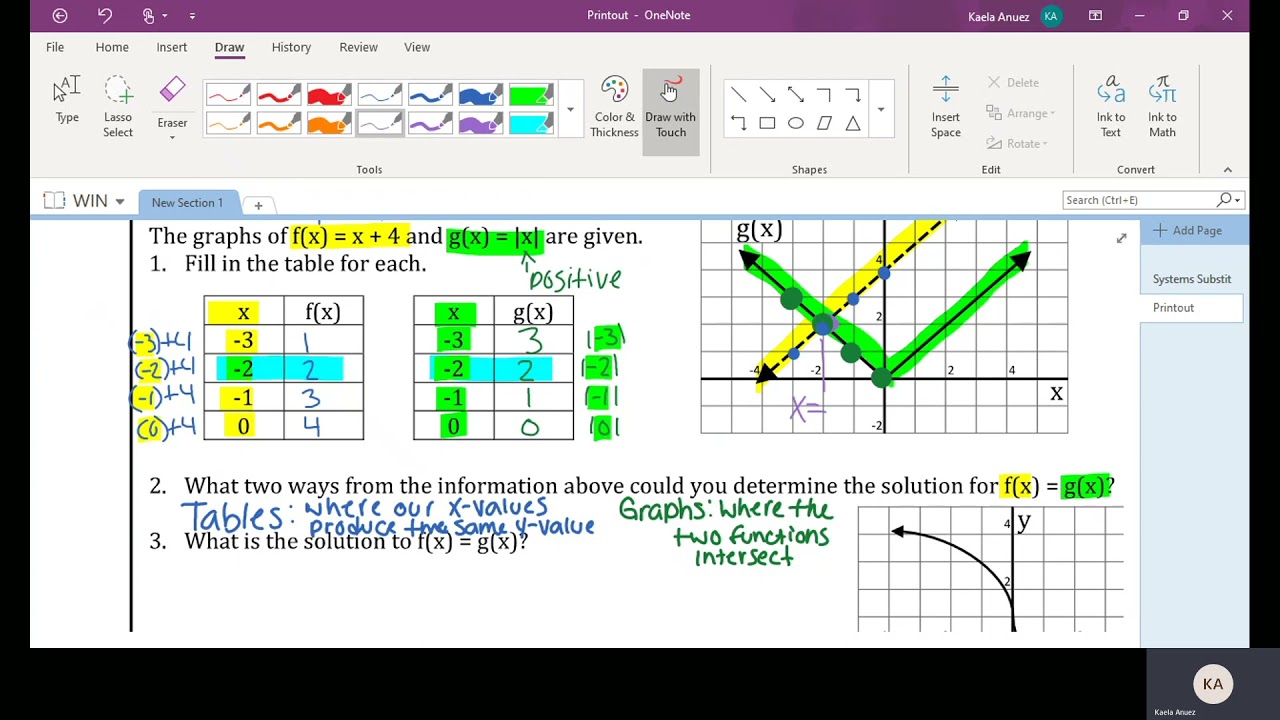The height and width of the screenshot is (720, 1280).
Task: Open the Rotate dropdown
Action: (1017, 143)
